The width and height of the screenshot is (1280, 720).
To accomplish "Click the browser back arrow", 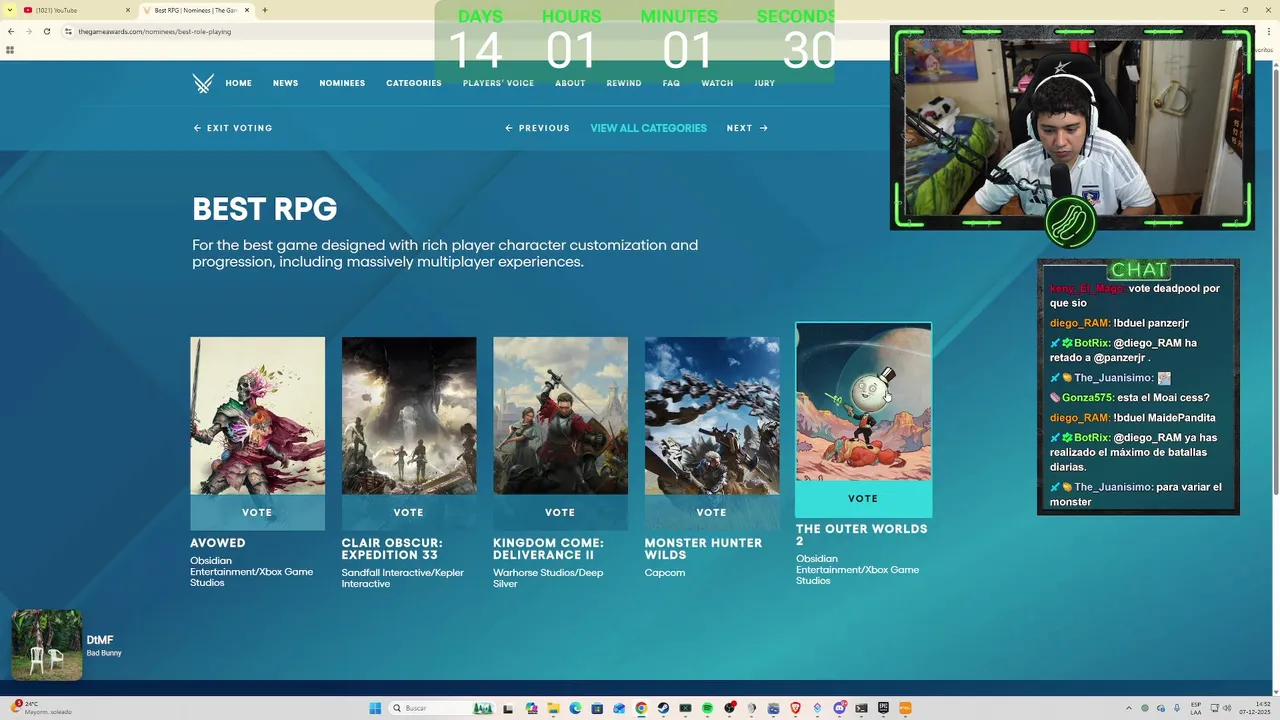I will [11, 31].
